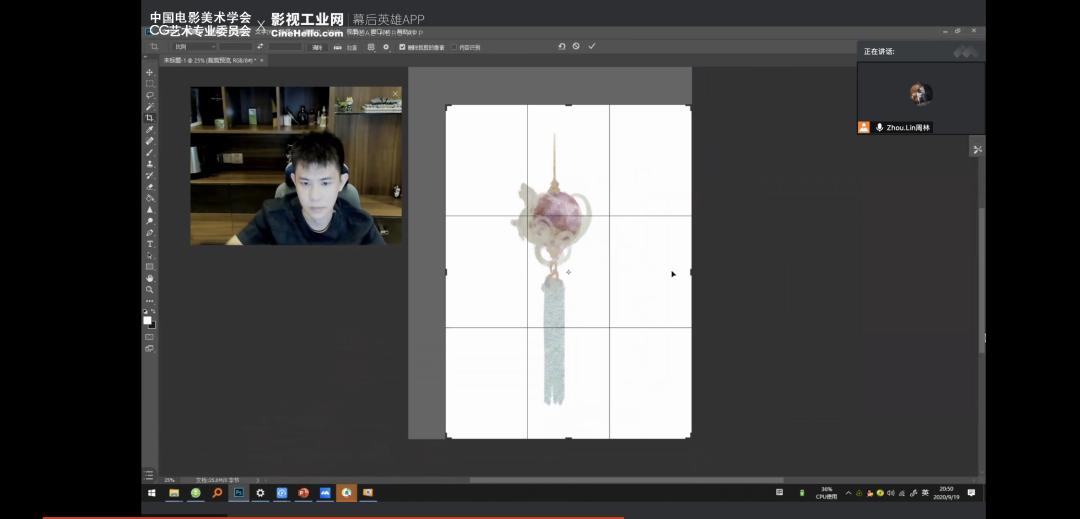Commit the crop with the checkmark
The image size is (1080, 519).
point(592,46)
